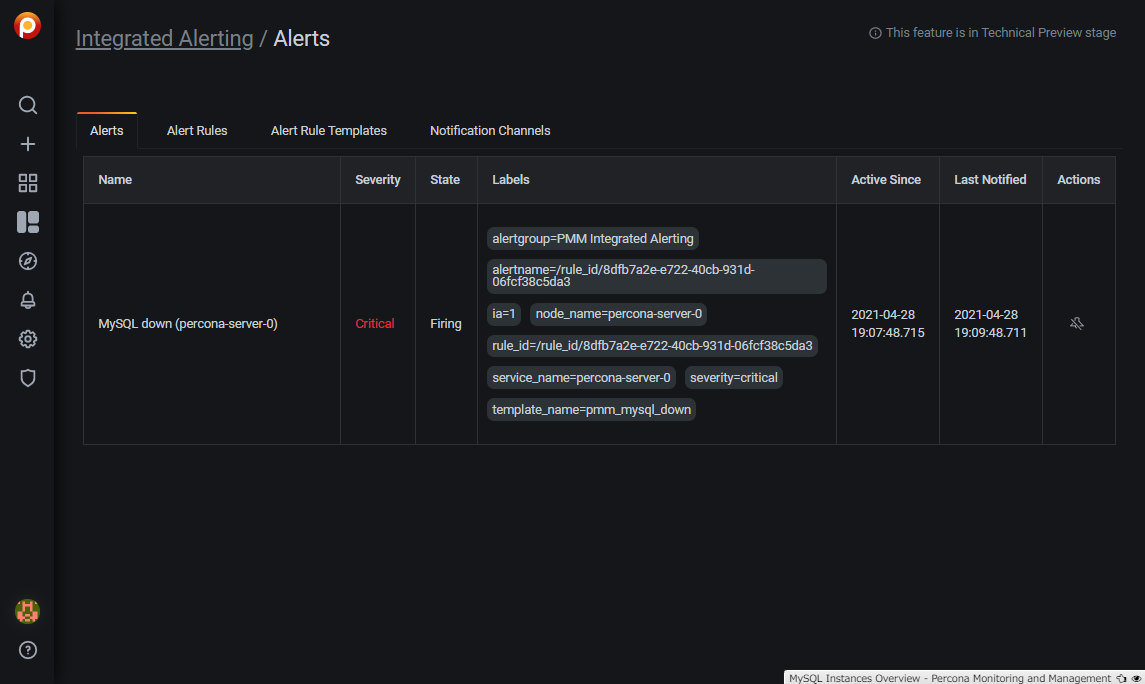Click the Last Notified column header
1145x684 pixels.
click(x=990, y=180)
